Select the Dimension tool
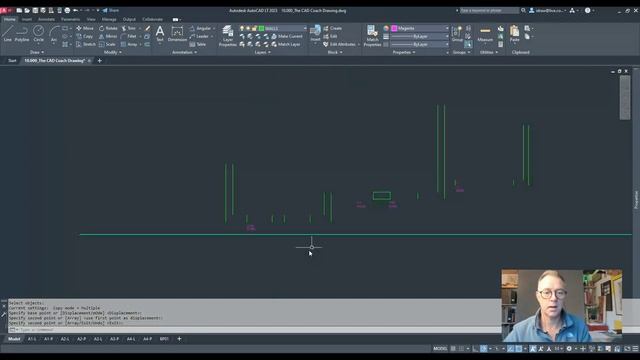This screenshot has height=360, width=640. click(177, 33)
